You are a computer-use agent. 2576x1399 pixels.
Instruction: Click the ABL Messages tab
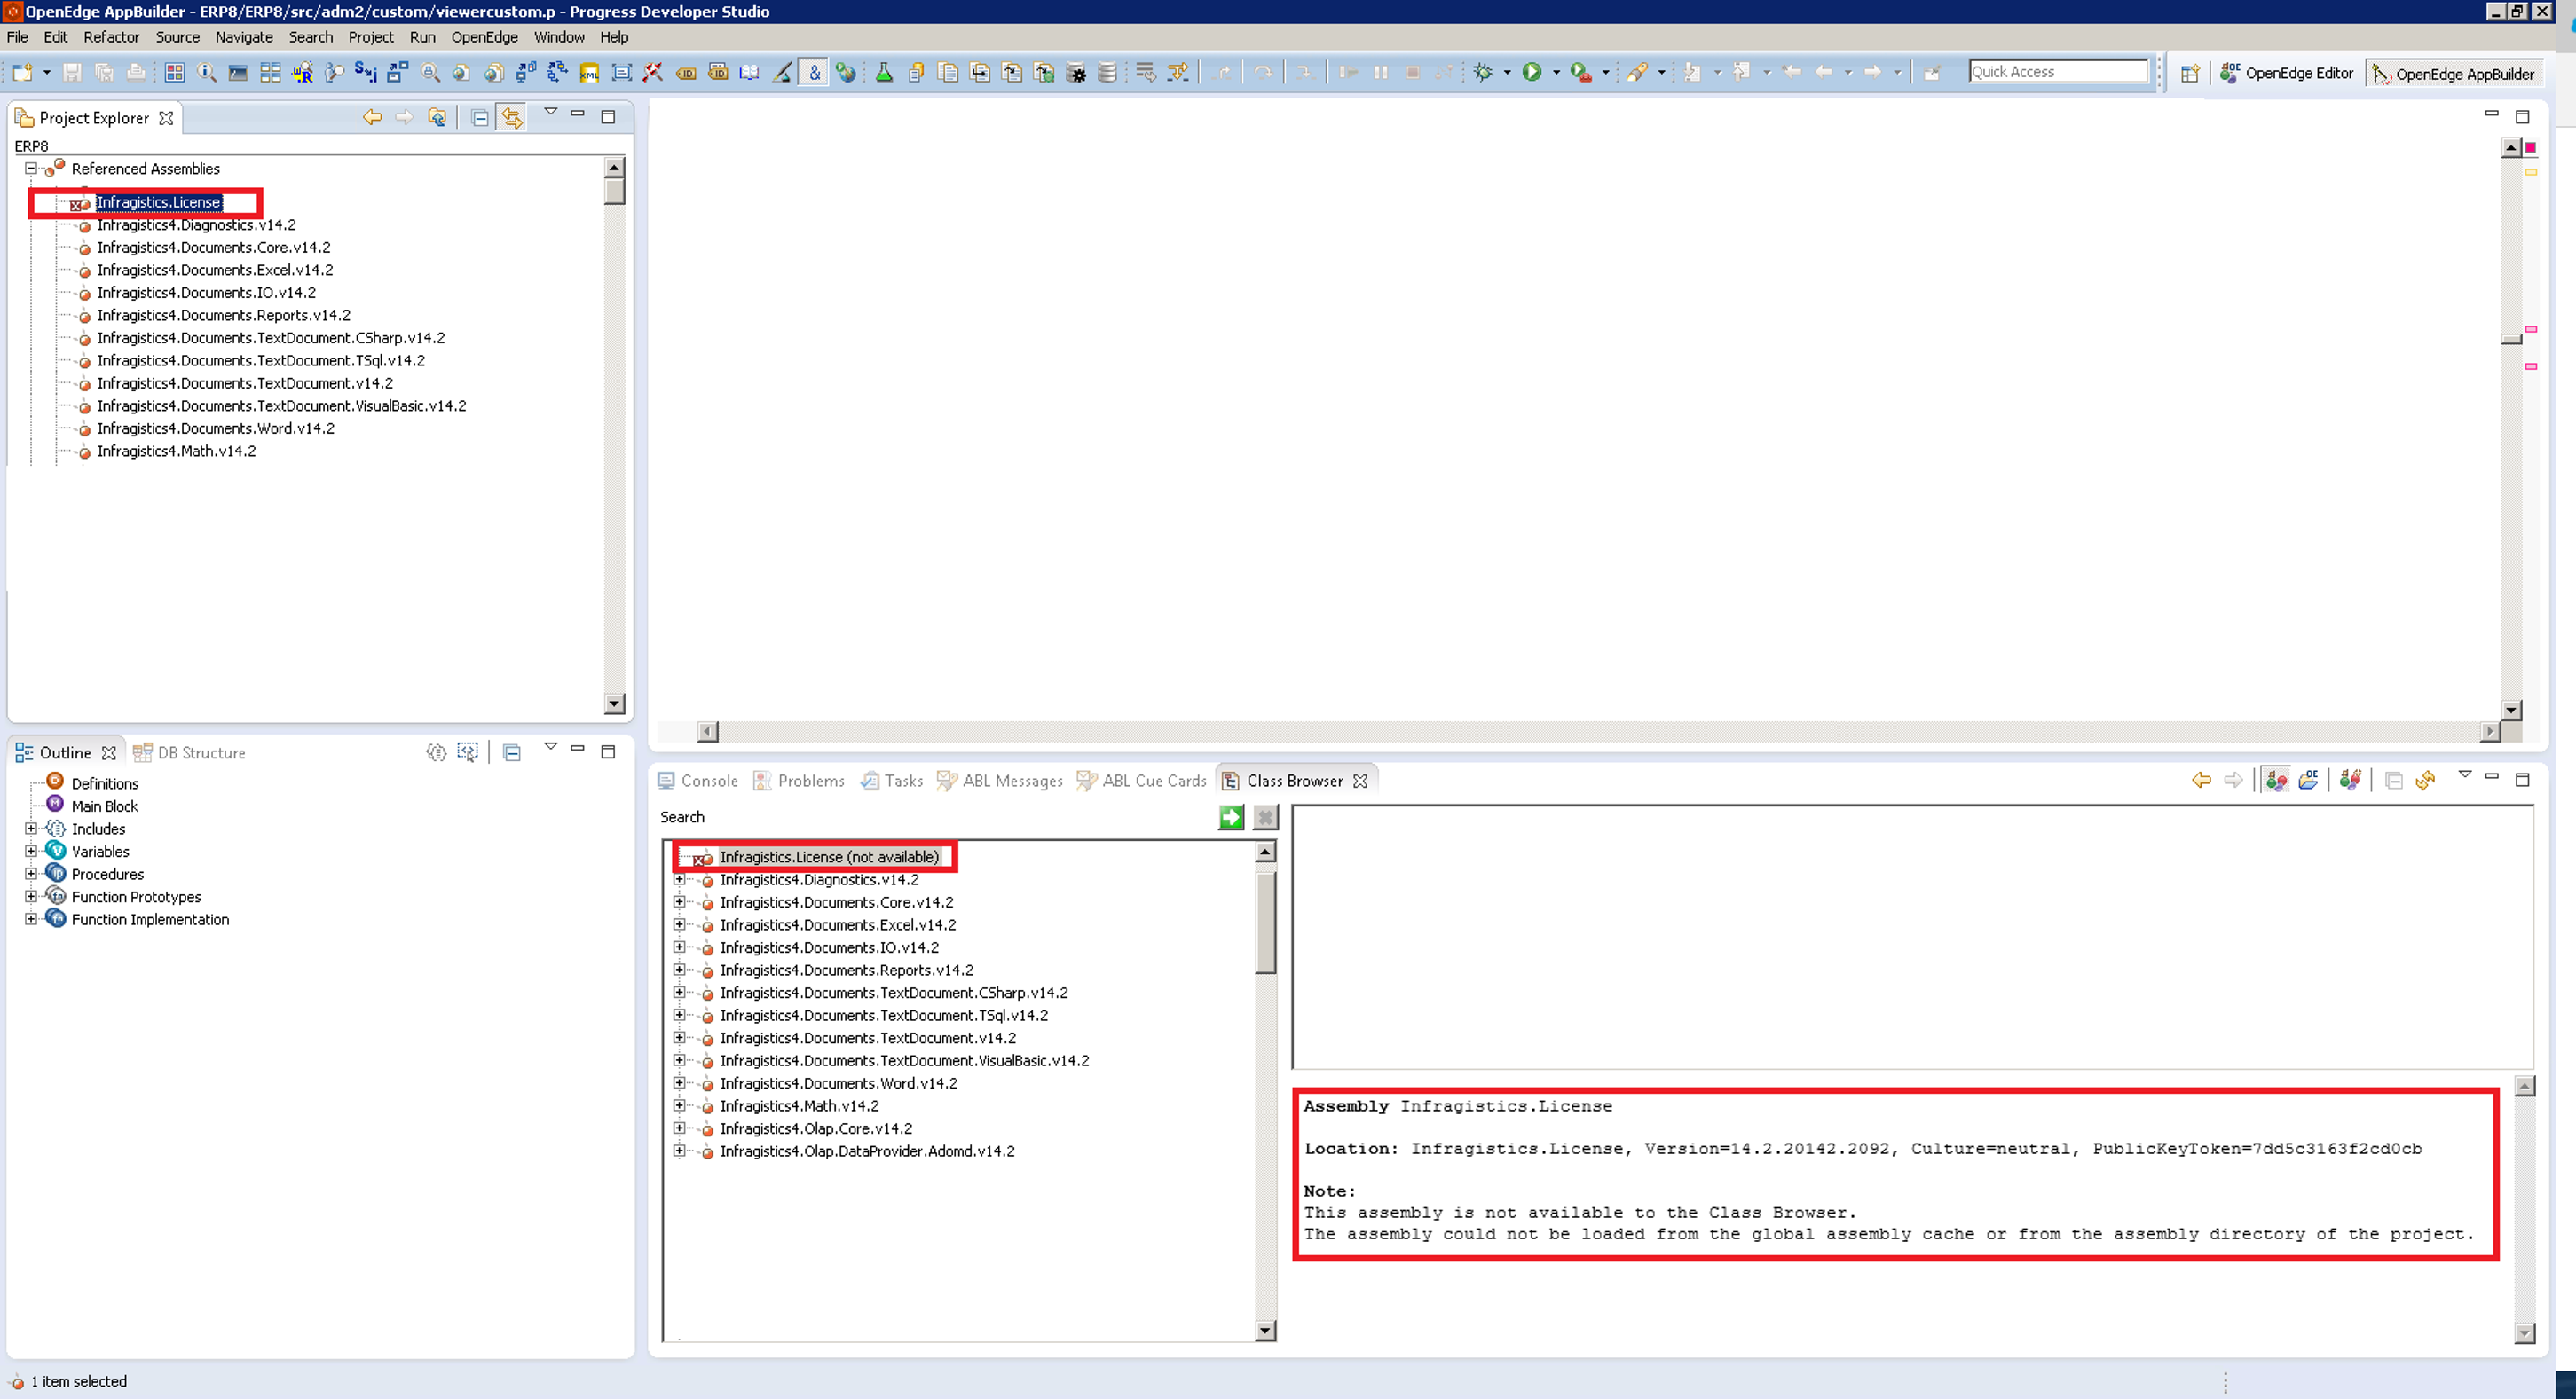(x=1000, y=781)
